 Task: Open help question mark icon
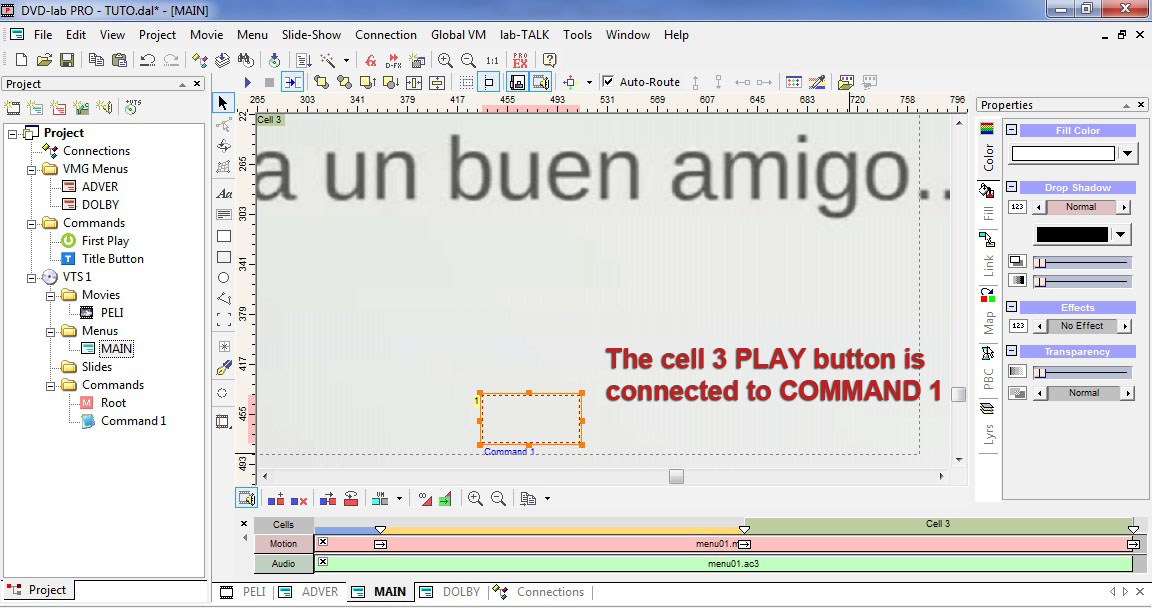pyautogui.click(x=549, y=60)
